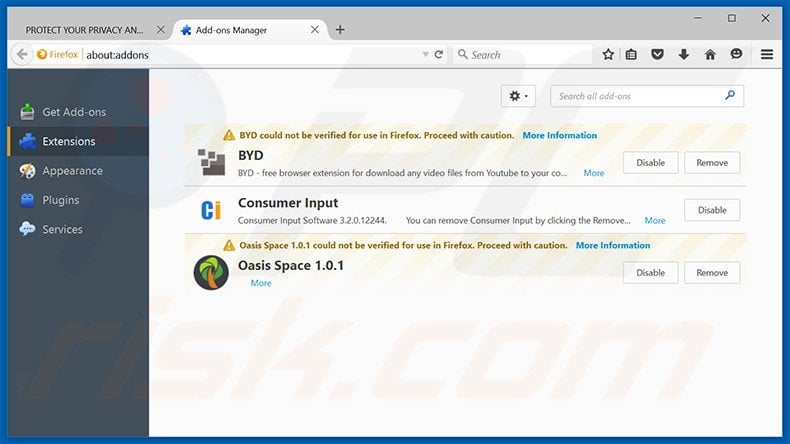Click the BYD warning triangle icon

click(229, 135)
